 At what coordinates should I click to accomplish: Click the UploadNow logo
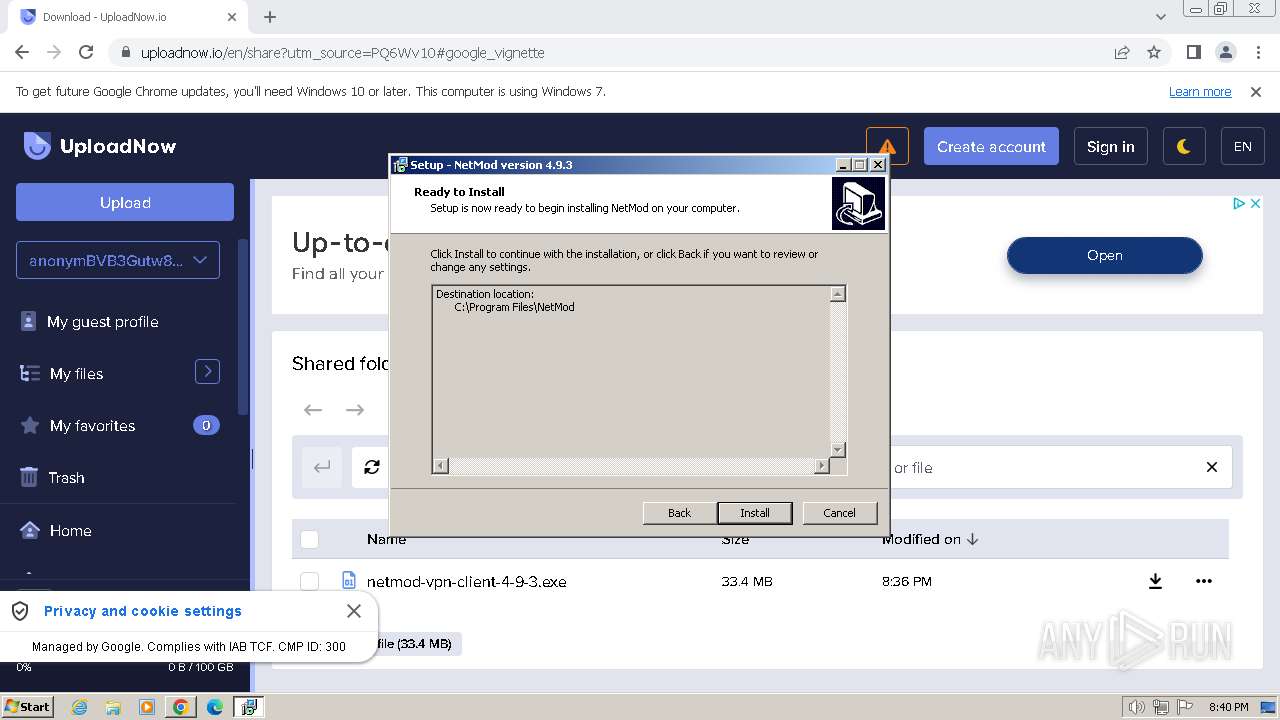point(100,146)
